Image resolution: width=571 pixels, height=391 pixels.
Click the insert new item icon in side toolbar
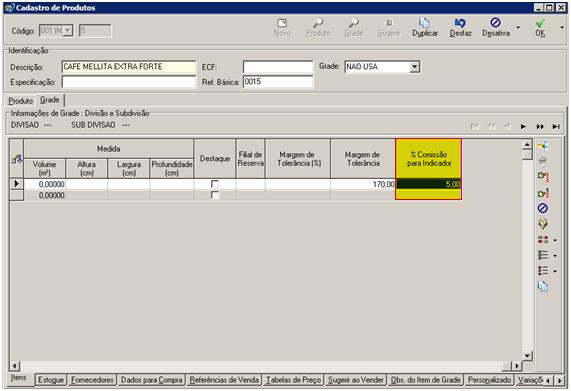coord(543,146)
